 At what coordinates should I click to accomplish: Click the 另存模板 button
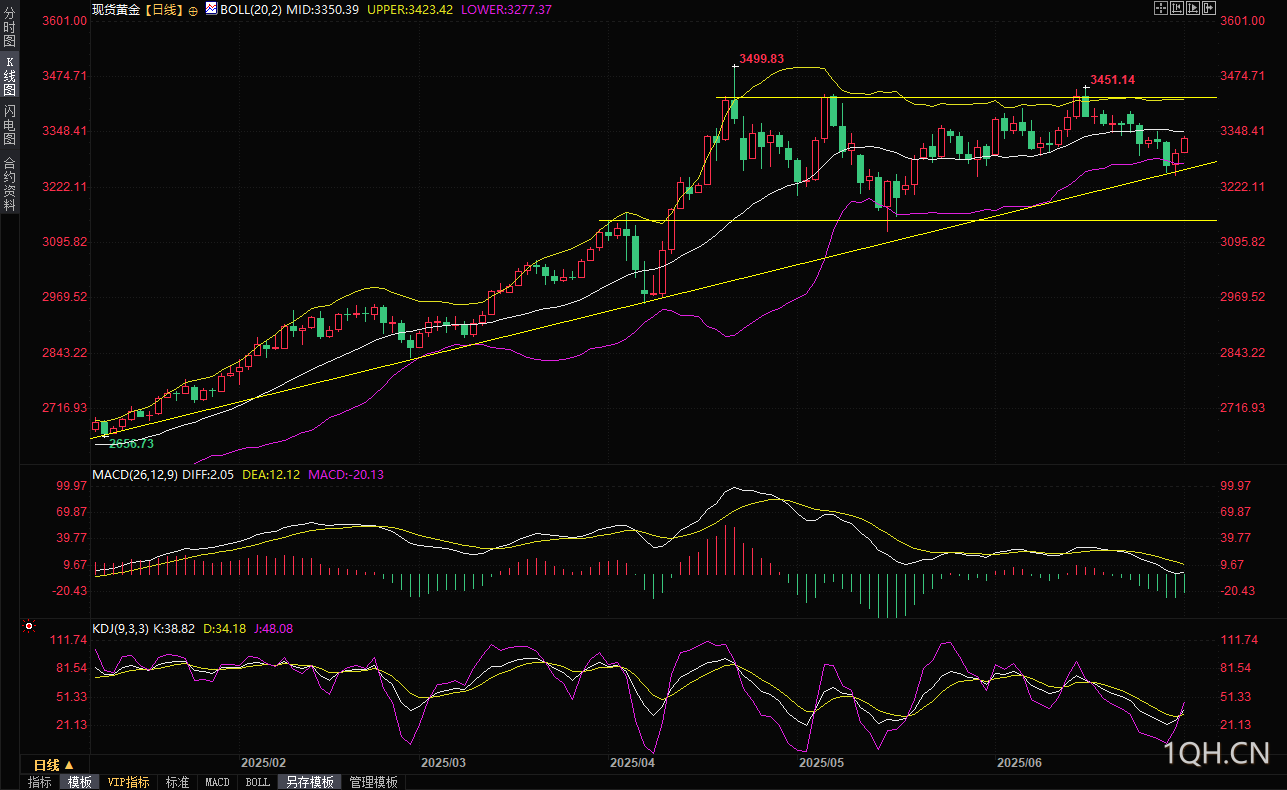(309, 782)
